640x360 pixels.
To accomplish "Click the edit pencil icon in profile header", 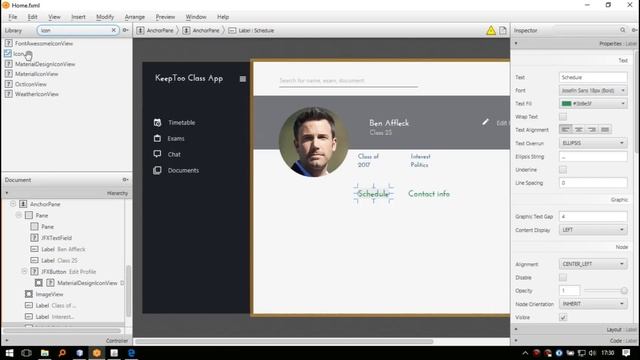I will click(x=485, y=122).
